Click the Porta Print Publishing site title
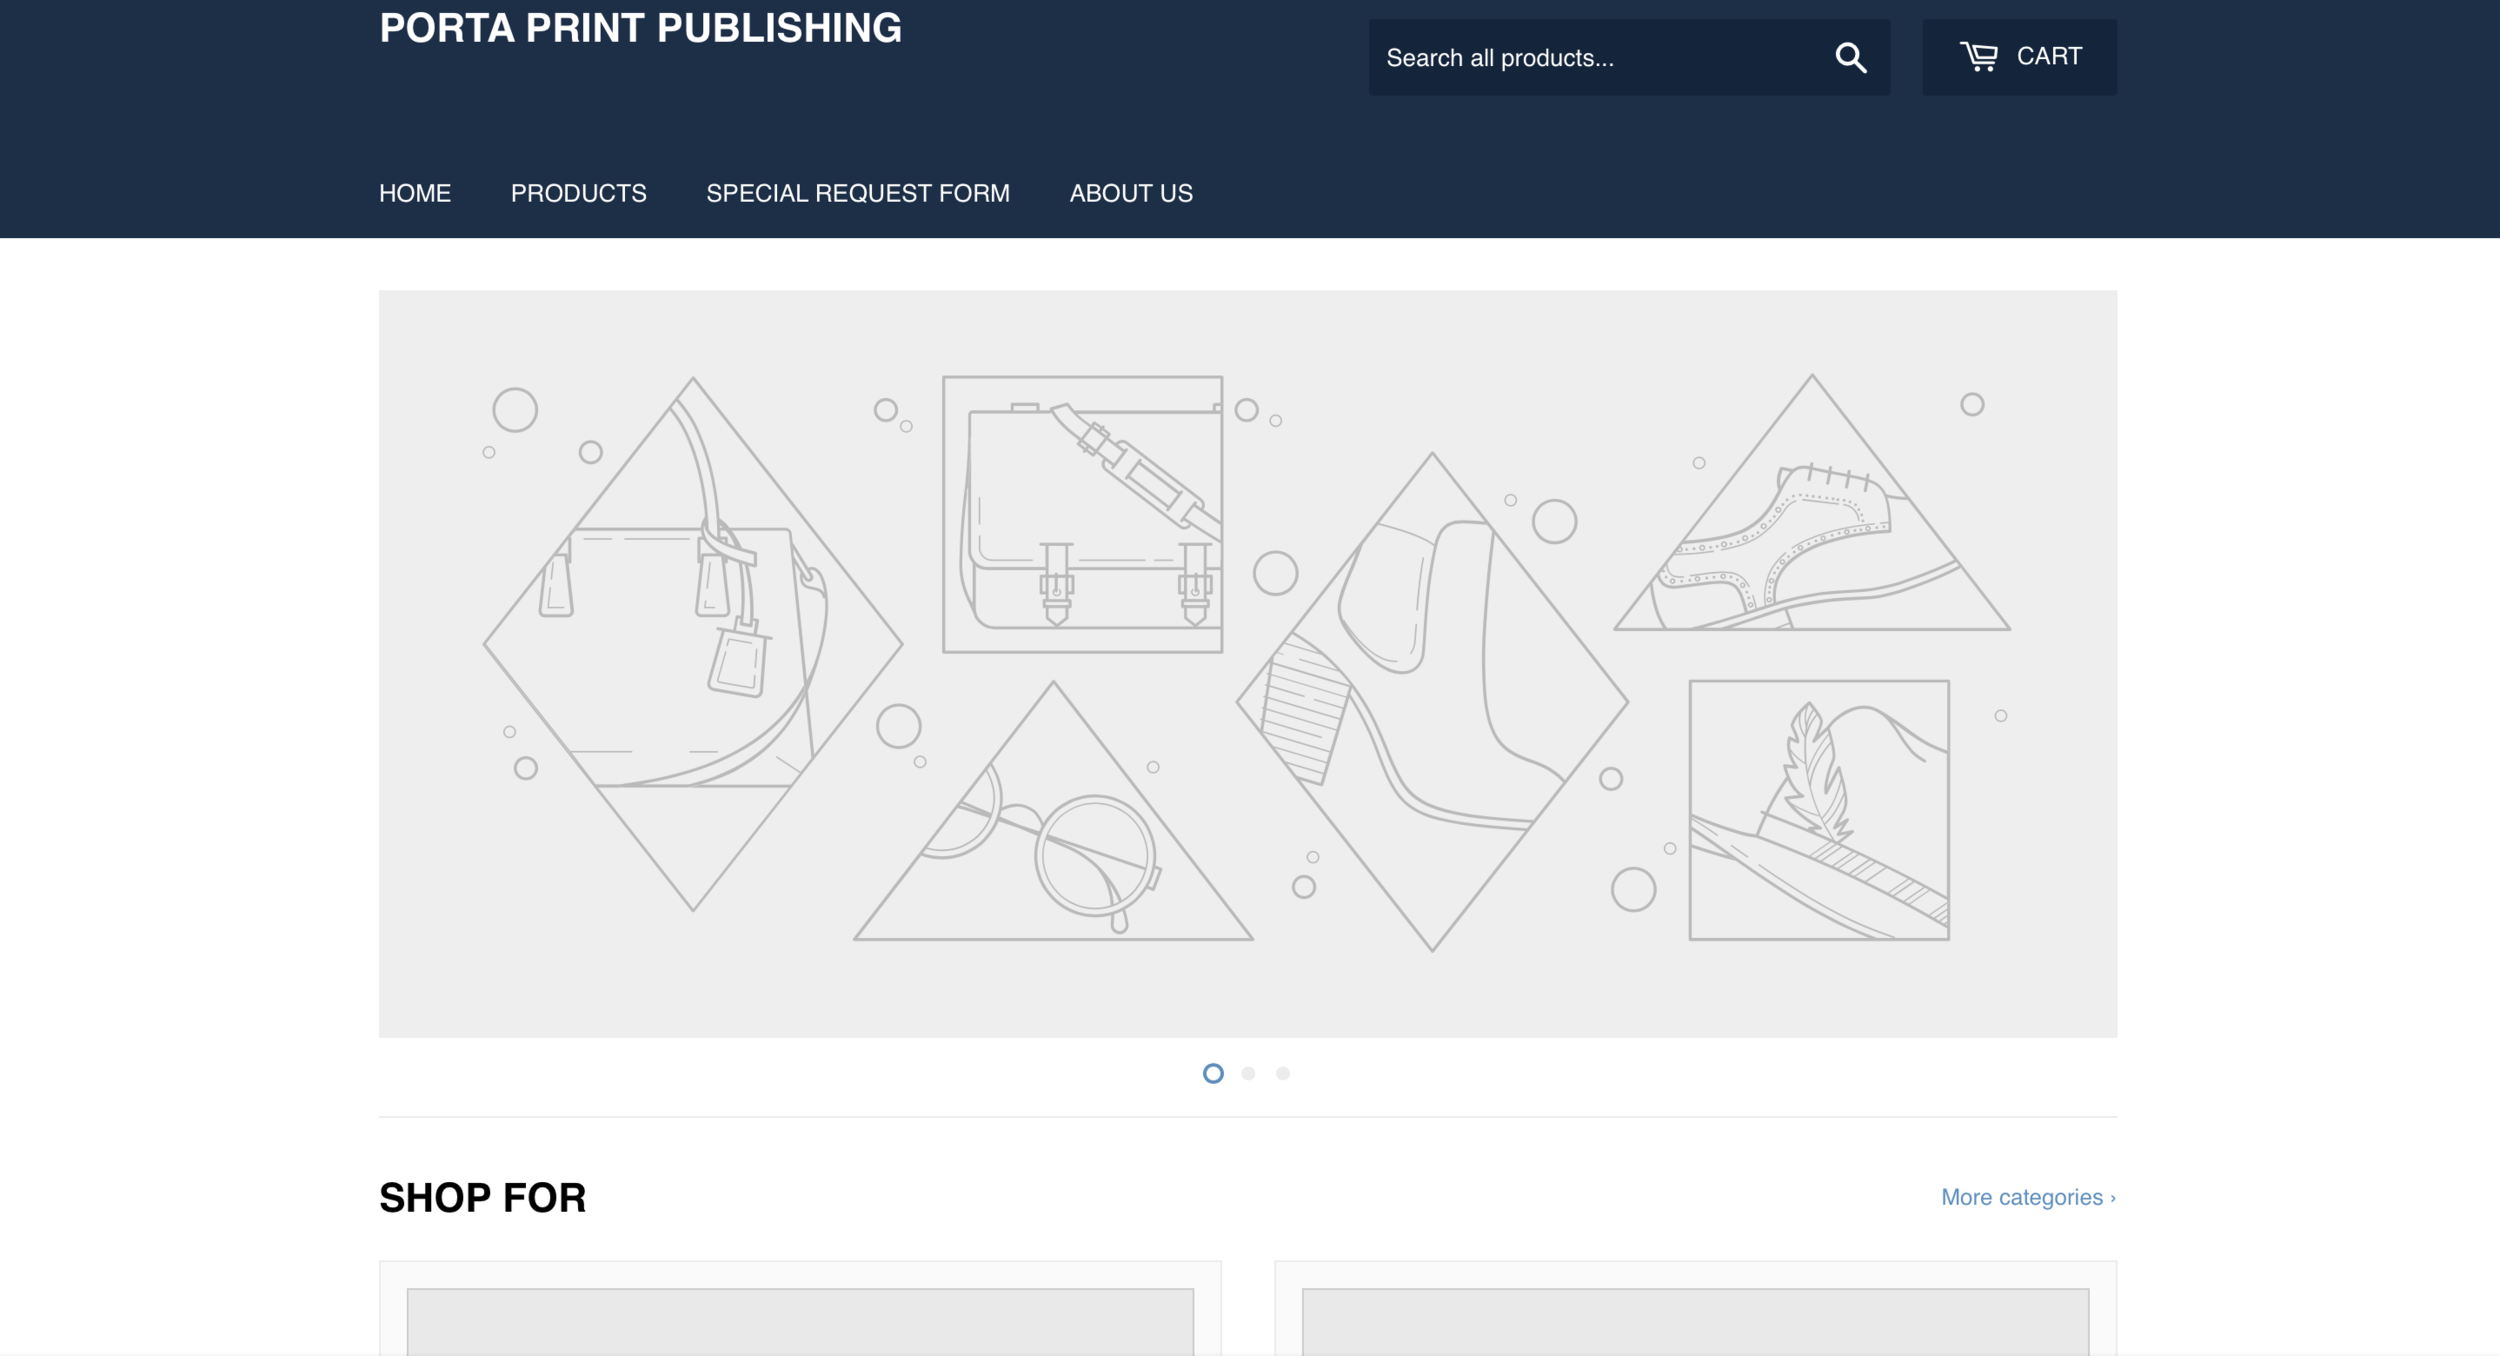 [x=640, y=28]
